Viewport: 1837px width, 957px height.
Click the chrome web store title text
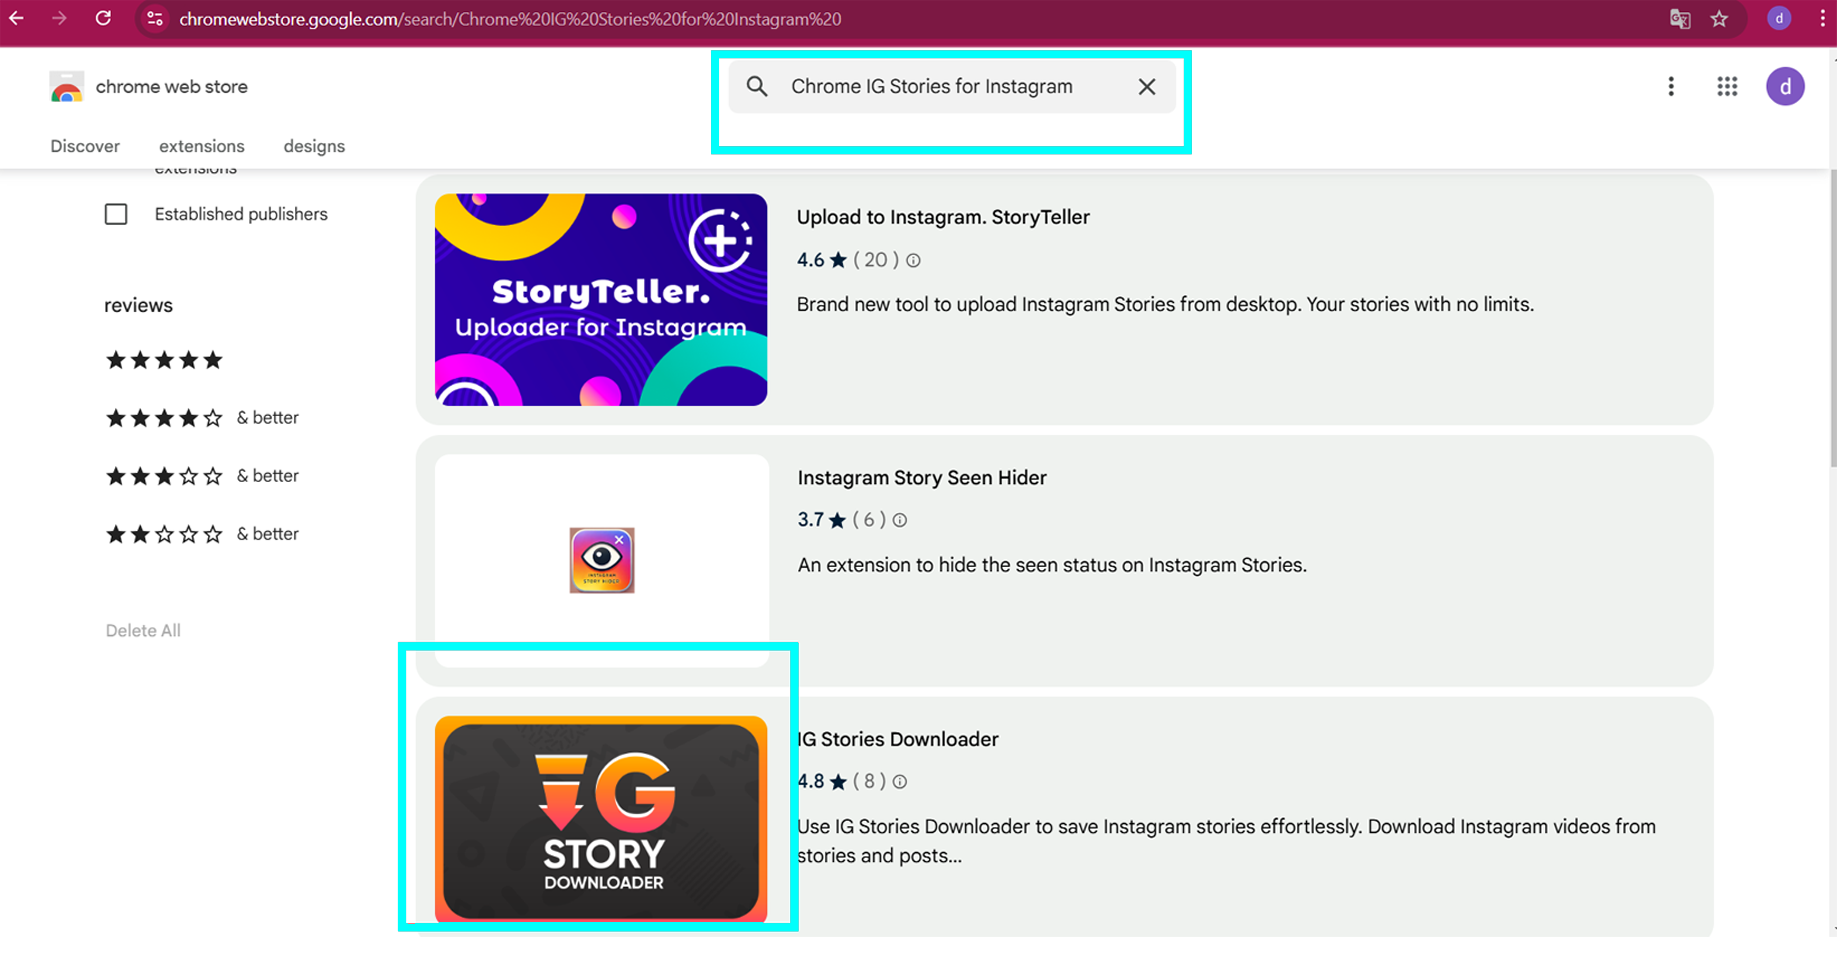(172, 87)
